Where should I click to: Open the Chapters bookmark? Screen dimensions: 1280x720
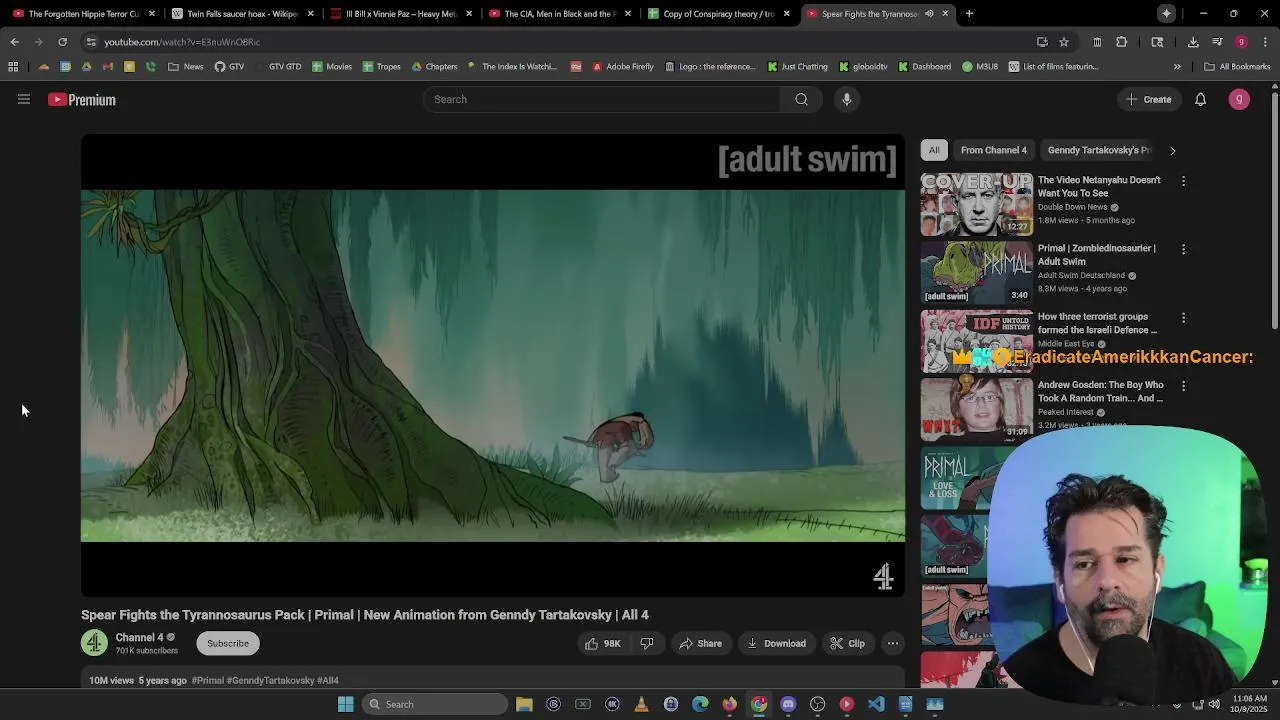(x=434, y=66)
